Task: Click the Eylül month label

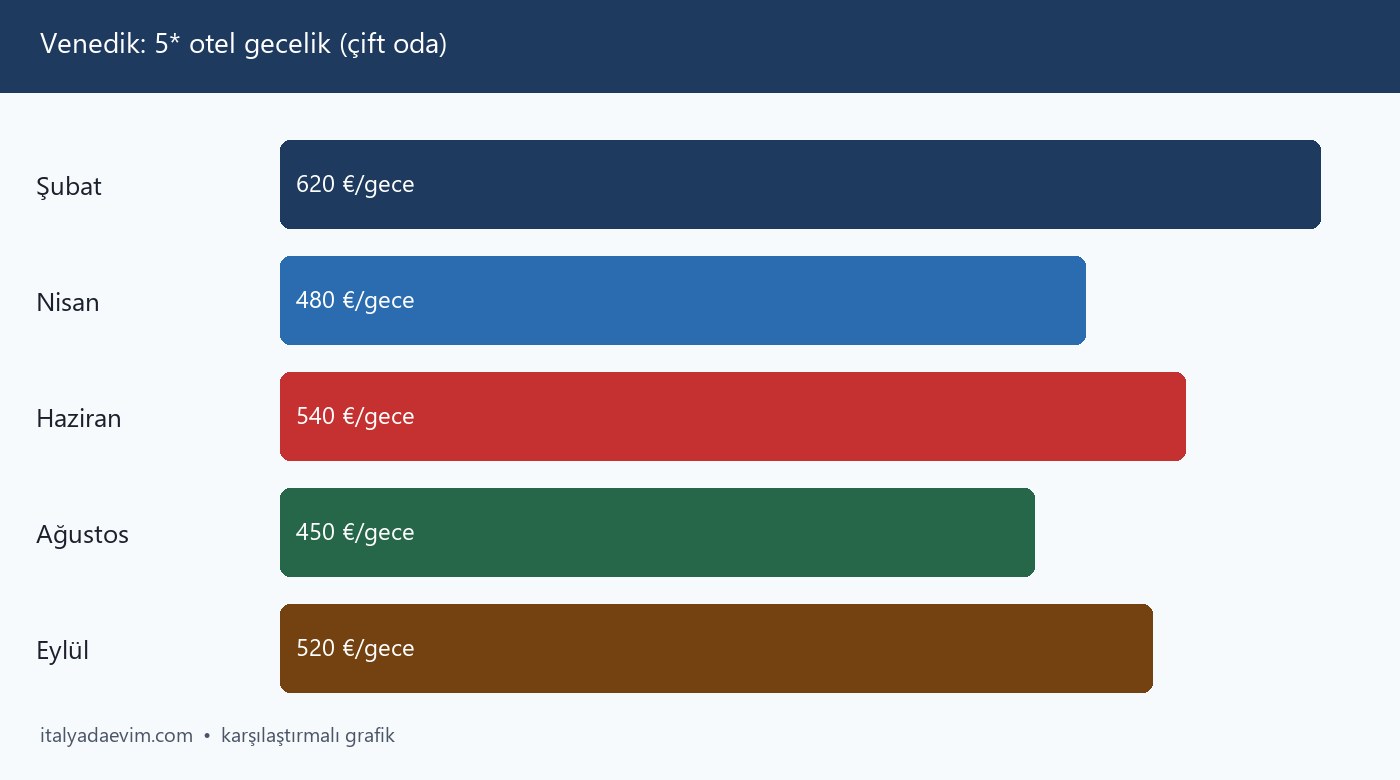Action: click(63, 650)
